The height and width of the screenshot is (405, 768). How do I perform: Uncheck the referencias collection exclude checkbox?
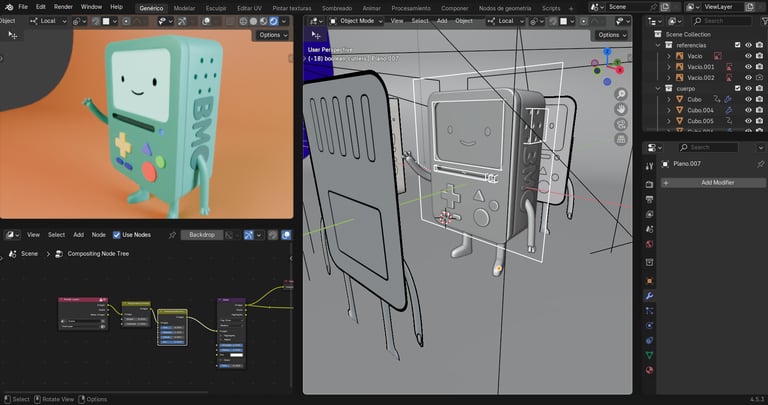tap(738, 45)
